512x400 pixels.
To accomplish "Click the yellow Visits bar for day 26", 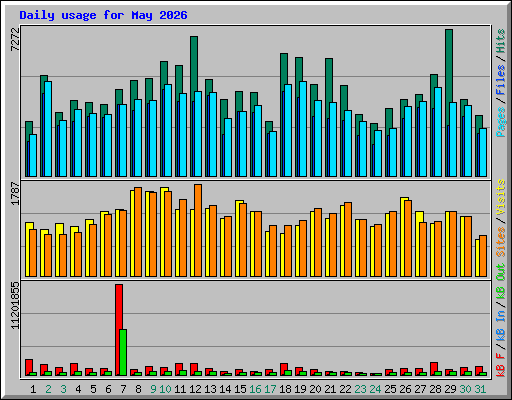I will tap(403, 237).
